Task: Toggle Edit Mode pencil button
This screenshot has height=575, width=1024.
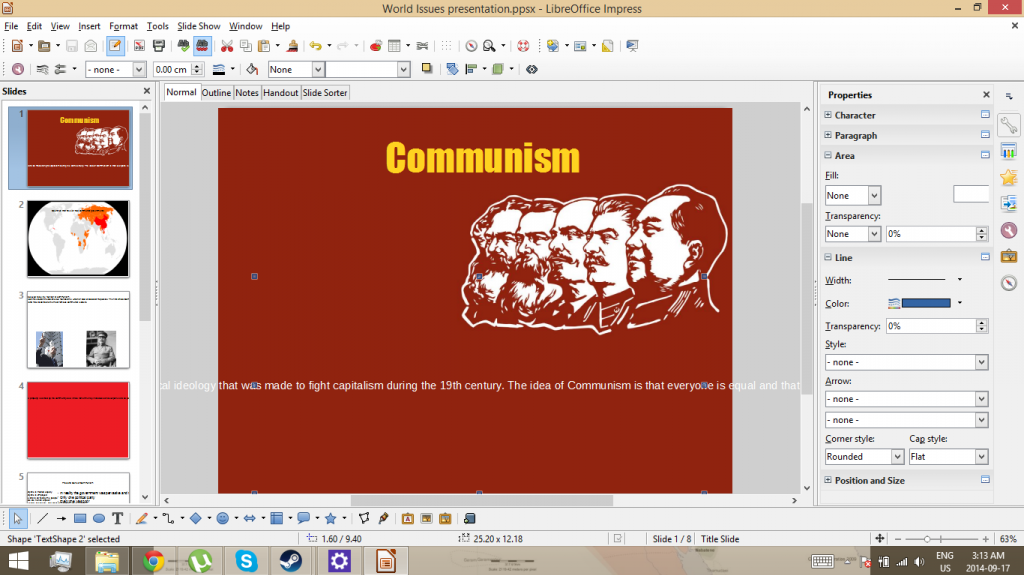Action: [115, 46]
